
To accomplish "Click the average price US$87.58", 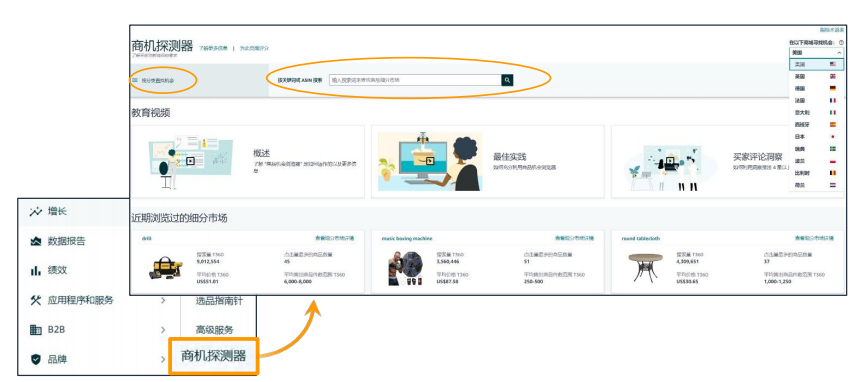I will (447, 281).
